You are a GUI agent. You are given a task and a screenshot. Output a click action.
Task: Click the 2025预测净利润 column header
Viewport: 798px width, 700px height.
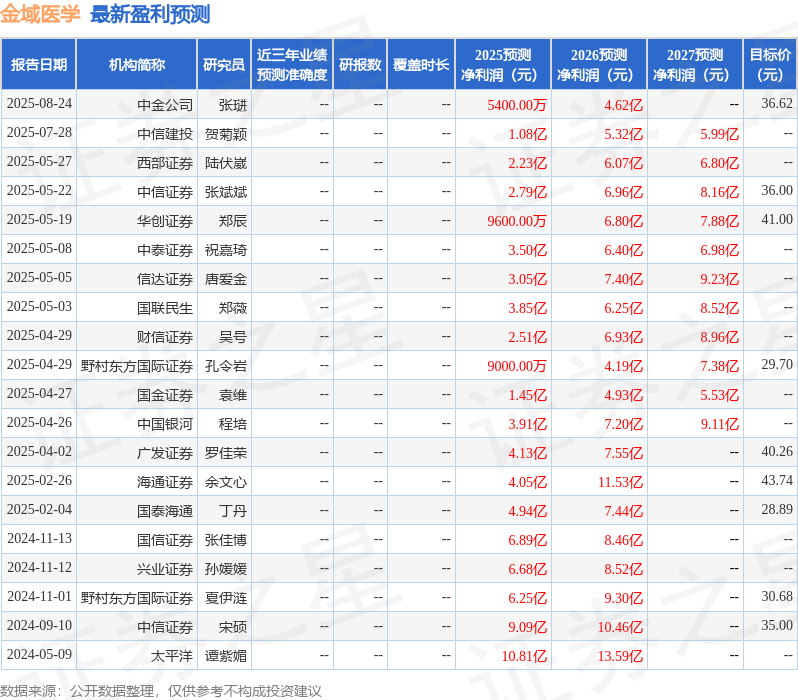[503, 65]
